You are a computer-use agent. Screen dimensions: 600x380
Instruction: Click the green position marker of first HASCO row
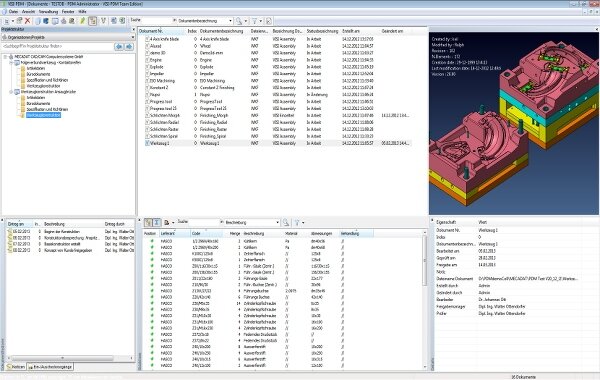click(x=152, y=241)
